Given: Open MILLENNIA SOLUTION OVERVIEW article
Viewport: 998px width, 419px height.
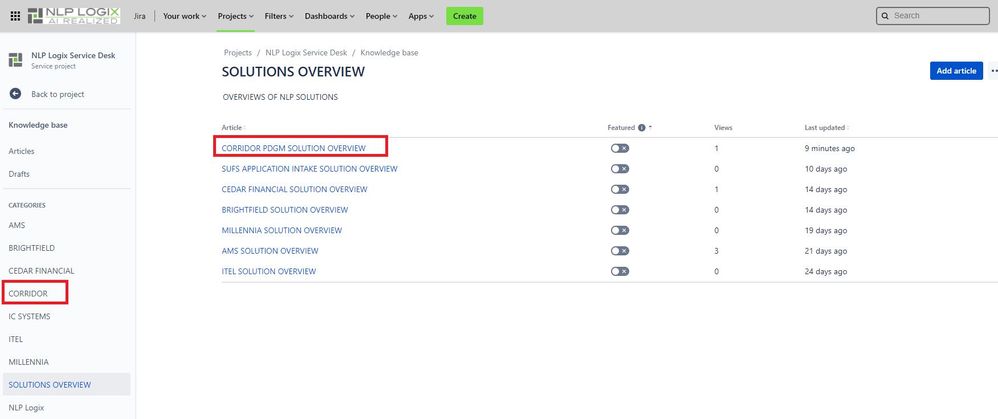Looking at the screenshot, I should pyautogui.click(x=282, y=230).
